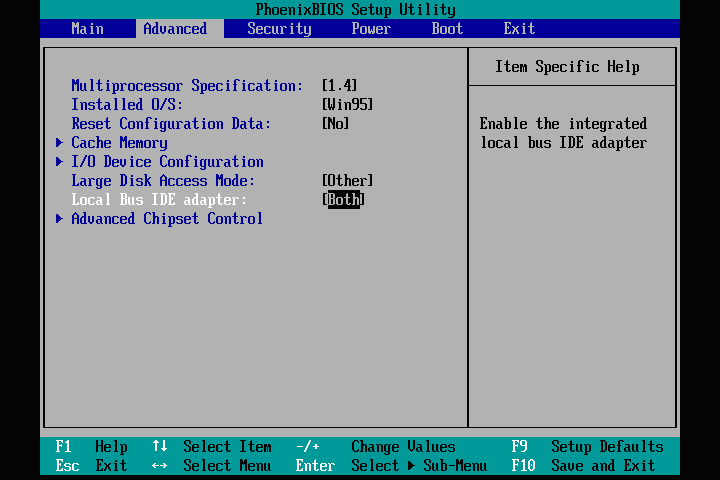Viewport: 720px width, 480px height.
Task: Click the 'Enable the integrated' help text
Action: point(563,124)
